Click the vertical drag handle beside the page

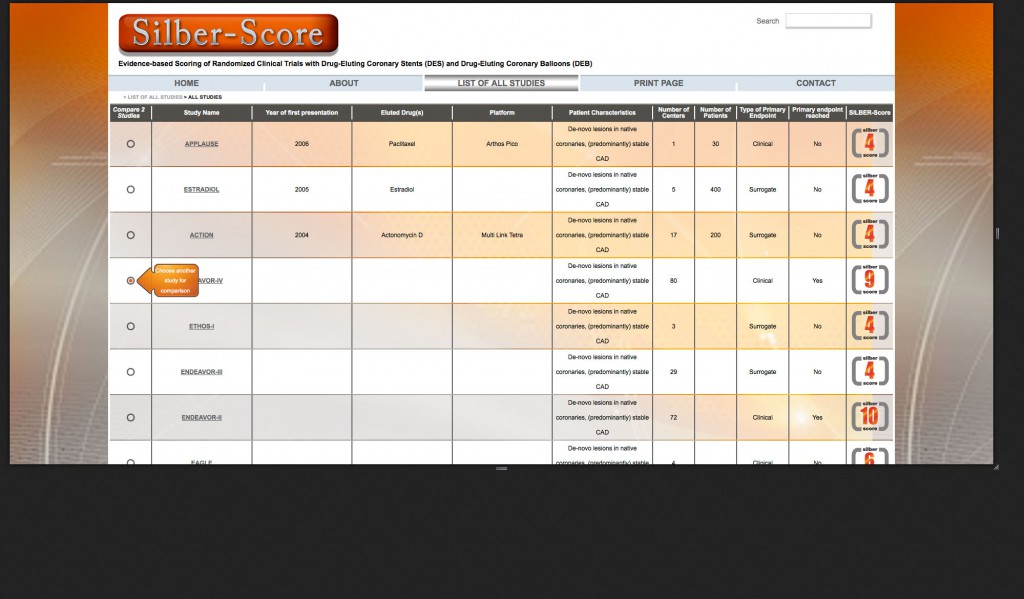997,233
